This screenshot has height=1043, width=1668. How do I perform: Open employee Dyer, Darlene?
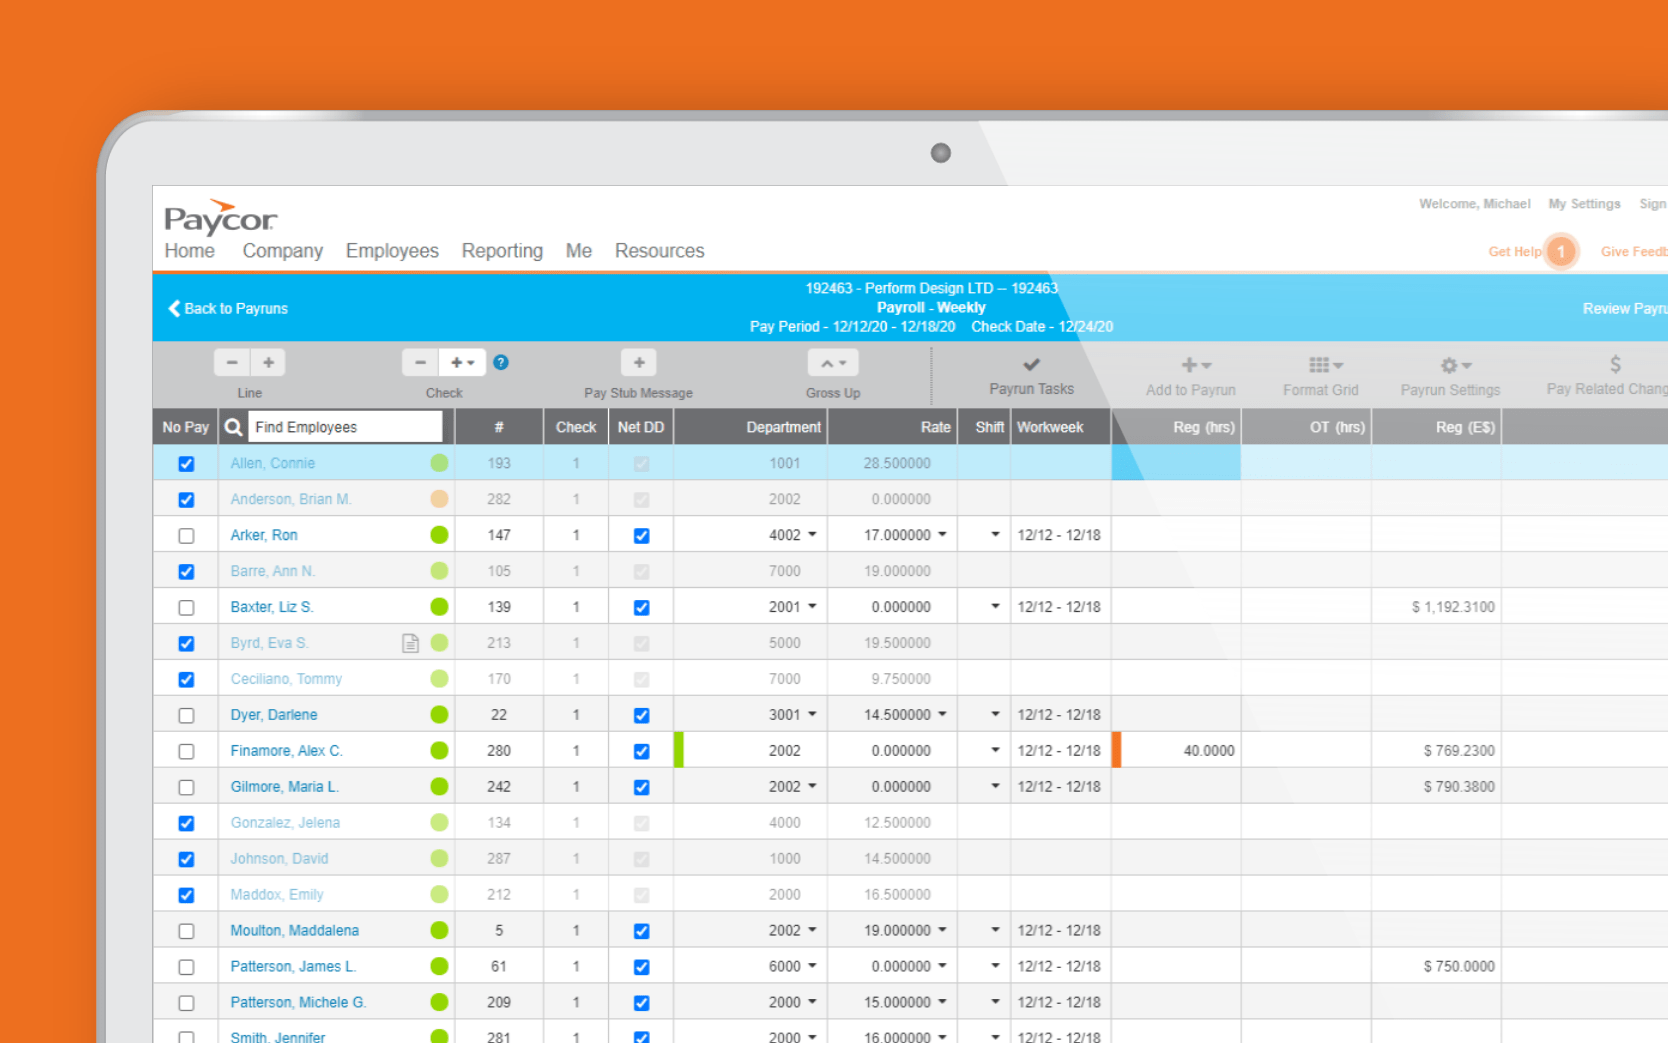point(273,715)
